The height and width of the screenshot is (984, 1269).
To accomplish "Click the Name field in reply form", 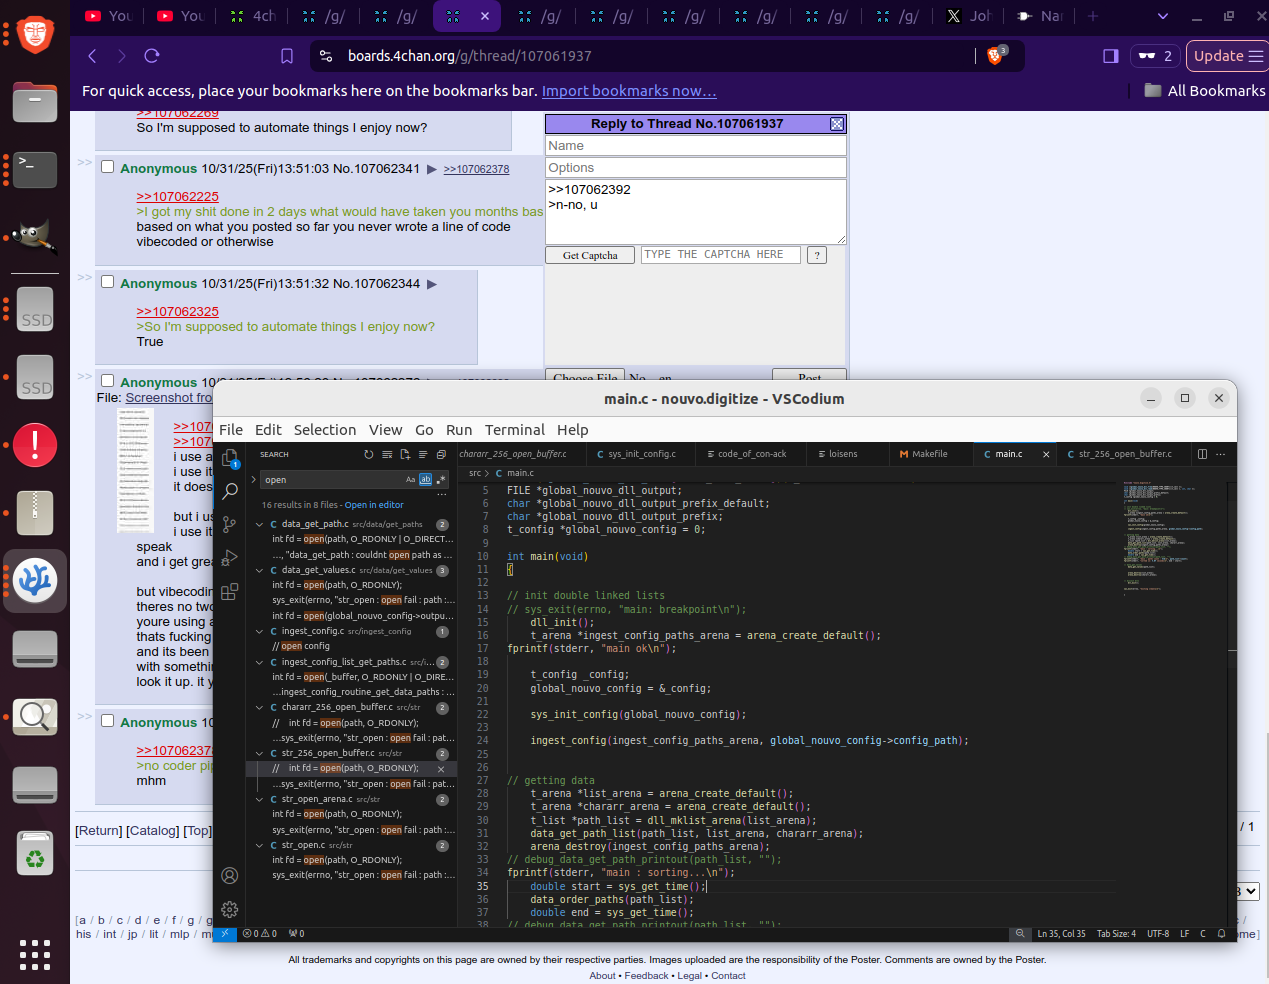I will (695, 146).
